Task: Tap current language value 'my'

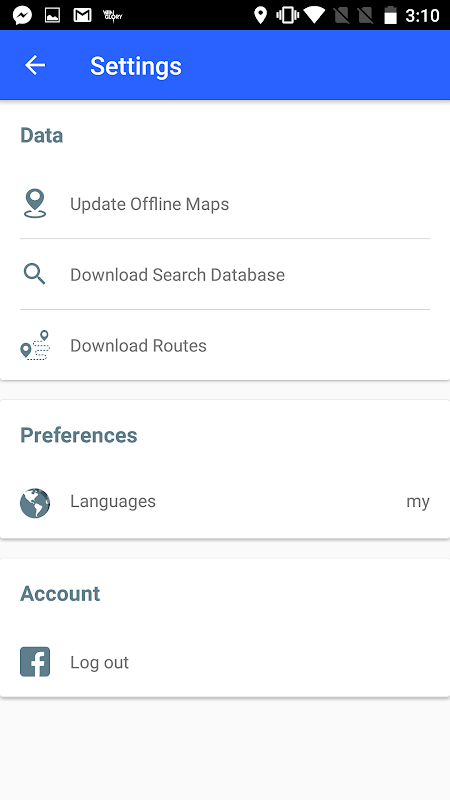Action: click(418, 502)
